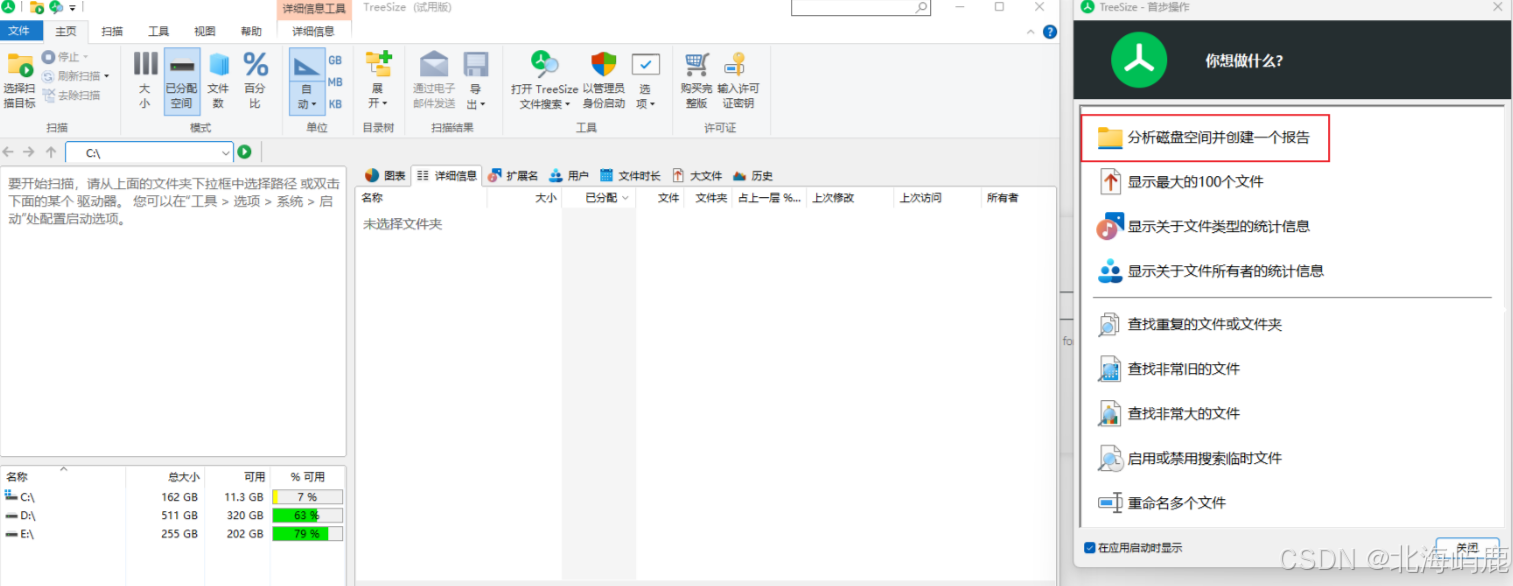Click the Owner (所有者) column header
The width and height of the screenshot is (1513, 586).
pos(1017,198)
